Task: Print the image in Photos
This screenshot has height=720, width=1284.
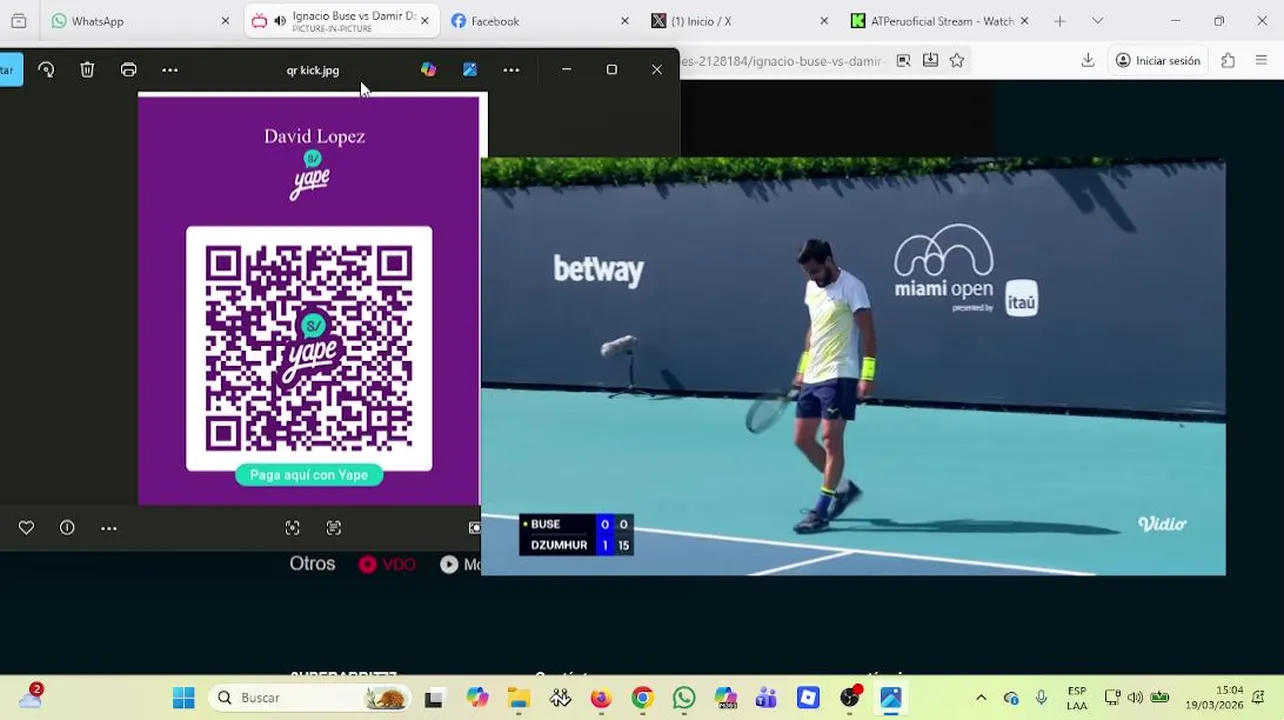Action: (x=129, y=70)
